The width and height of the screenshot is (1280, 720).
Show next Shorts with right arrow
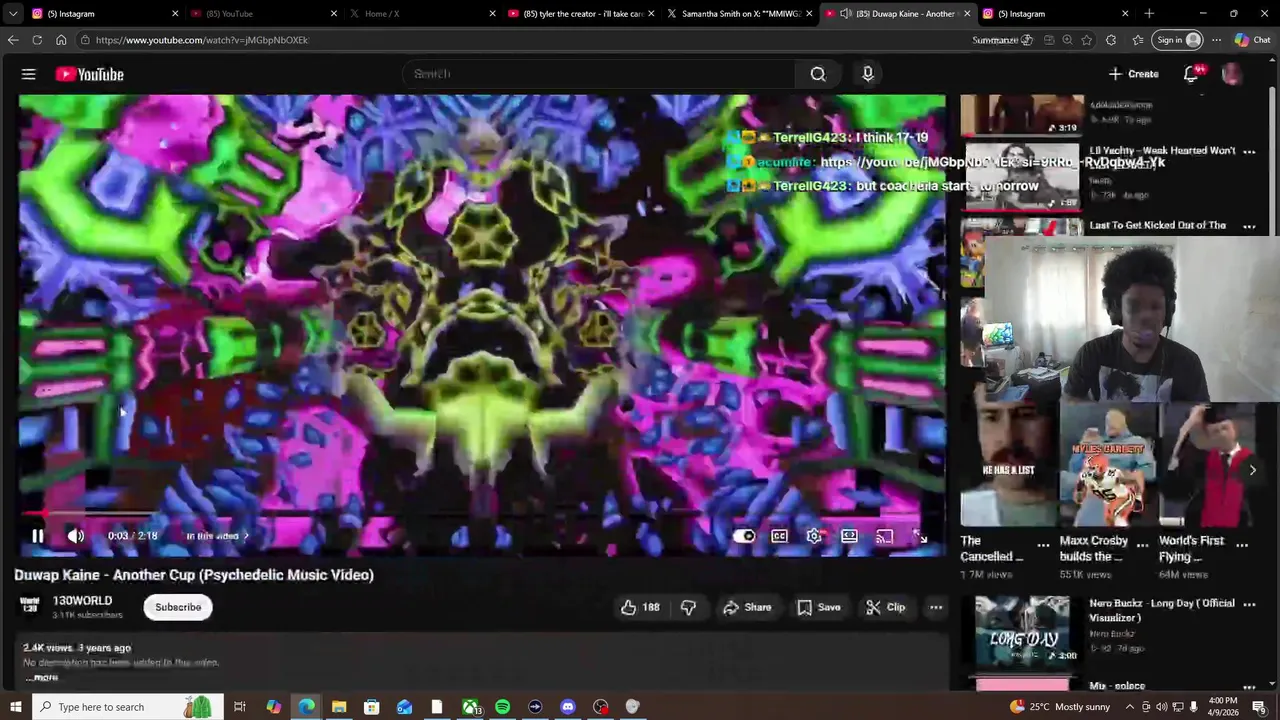(x=1252, y=470)
